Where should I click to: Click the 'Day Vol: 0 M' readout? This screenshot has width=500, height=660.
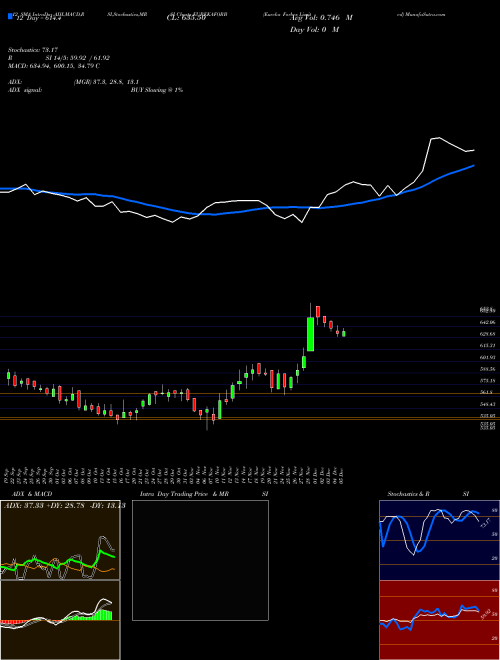click(314, 29)
